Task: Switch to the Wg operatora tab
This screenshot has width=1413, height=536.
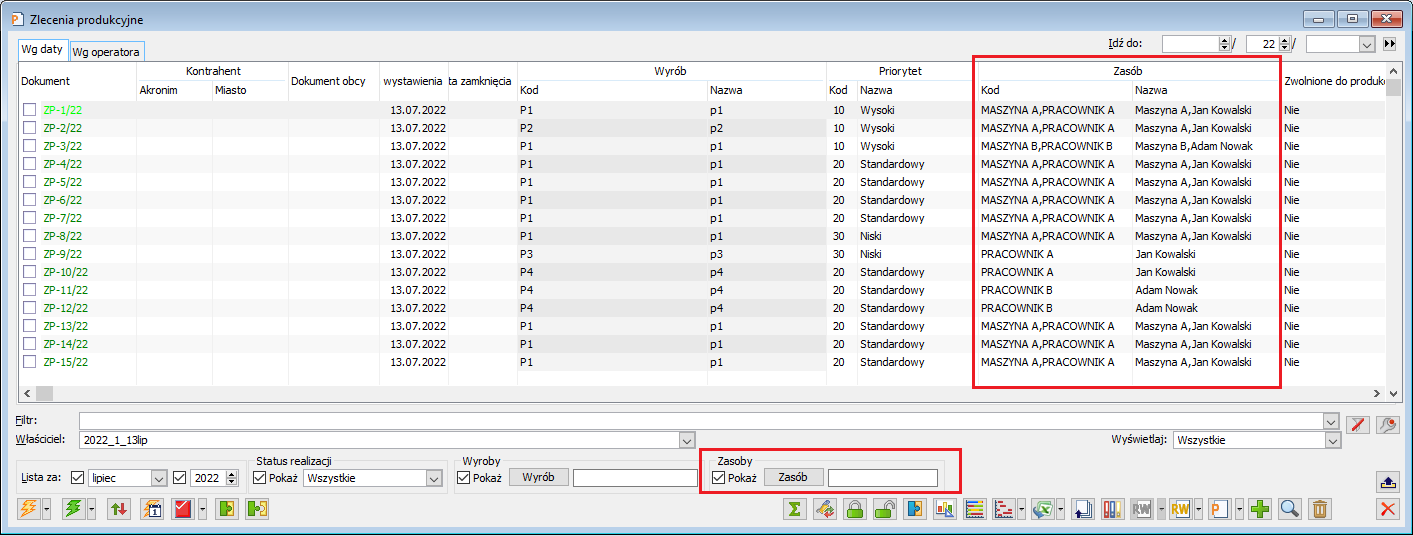Action: [x=106, y=52]
